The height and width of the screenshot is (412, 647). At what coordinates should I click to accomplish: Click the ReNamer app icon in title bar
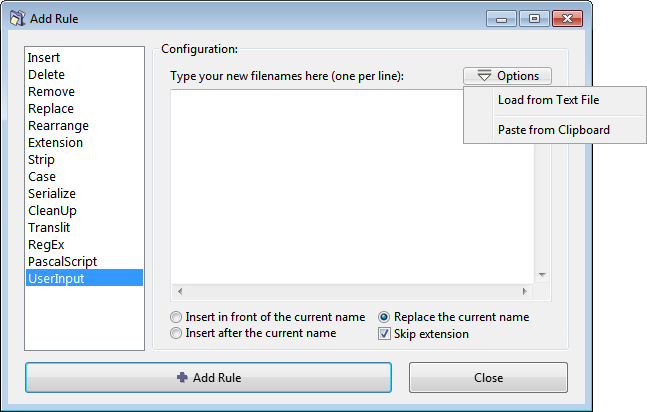(x=17, y=19)
